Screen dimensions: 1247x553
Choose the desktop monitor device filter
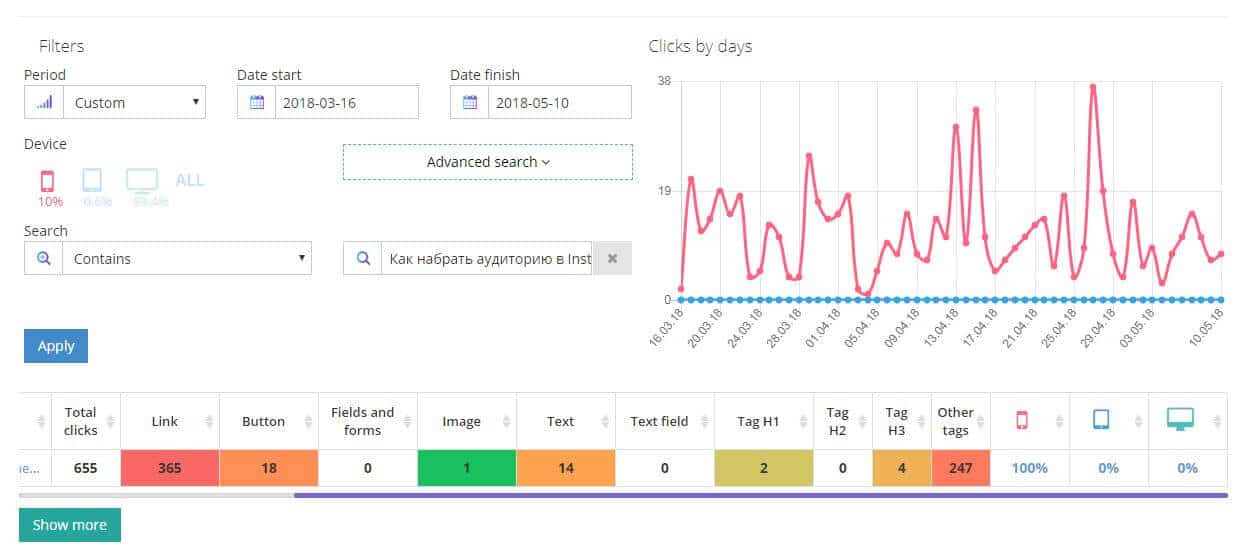pos(142,180)
